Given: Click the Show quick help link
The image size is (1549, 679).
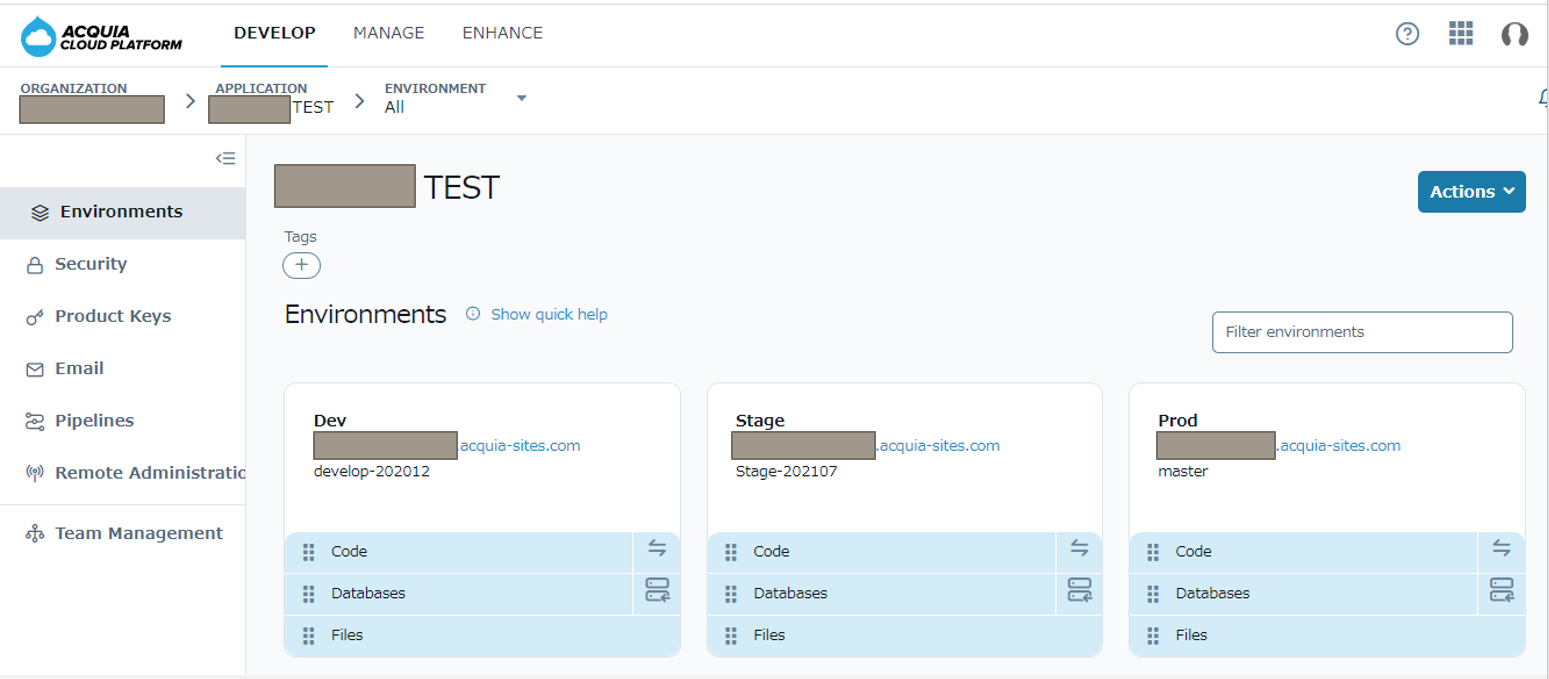Looking at the screenshot, I should (549, 314).
